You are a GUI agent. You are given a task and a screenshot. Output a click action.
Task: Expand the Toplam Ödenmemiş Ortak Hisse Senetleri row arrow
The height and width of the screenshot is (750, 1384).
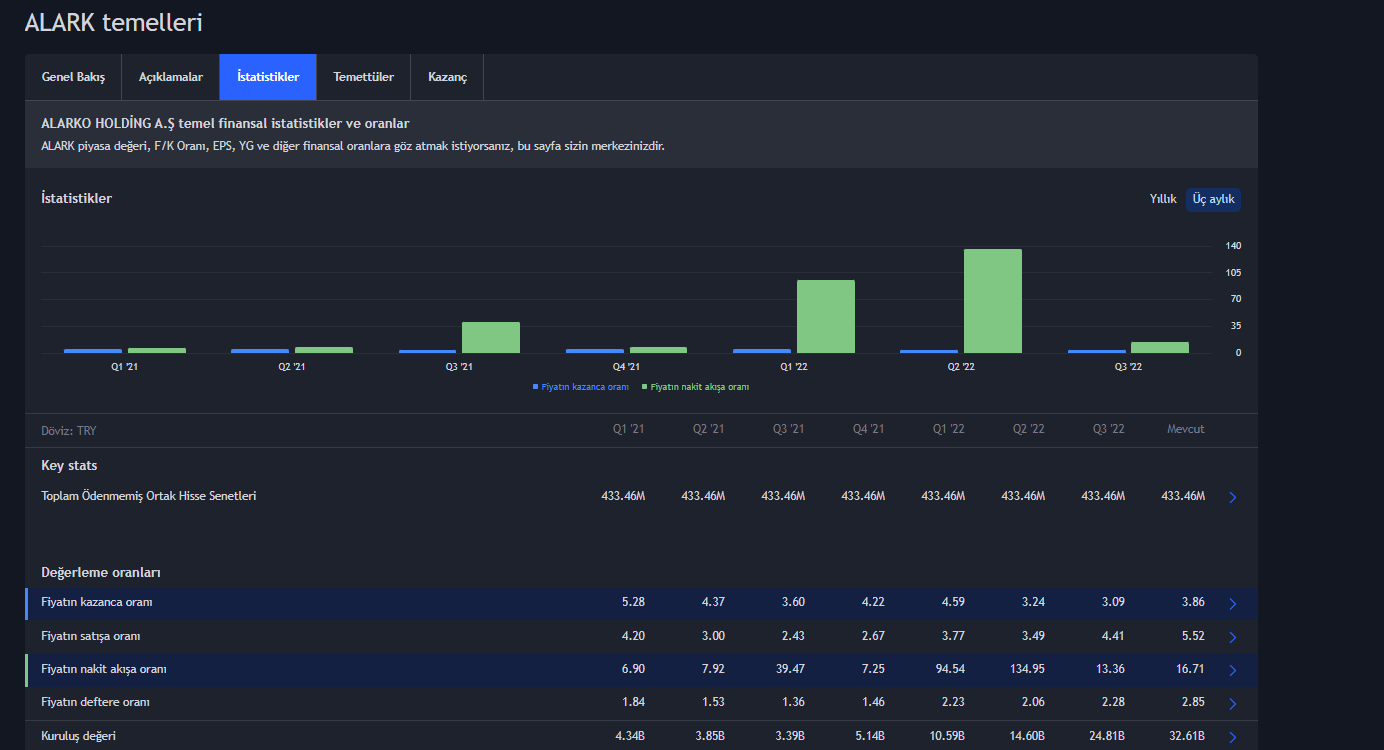1232,497
